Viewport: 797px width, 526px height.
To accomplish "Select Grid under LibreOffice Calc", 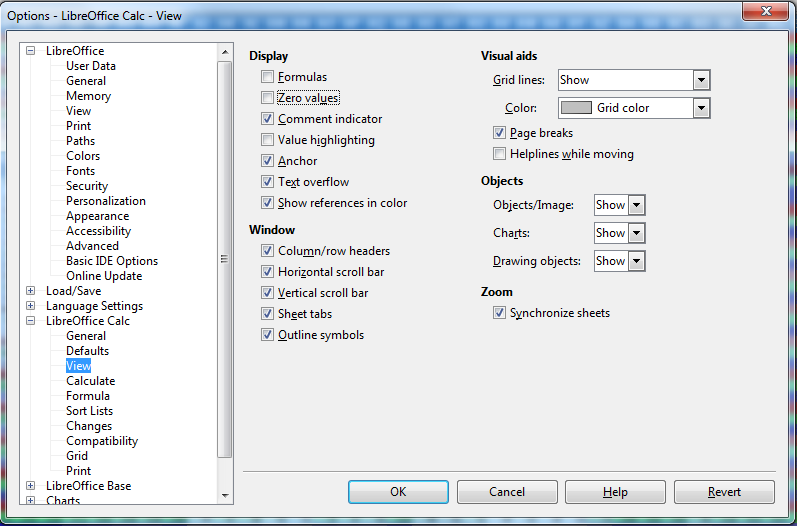I will point(77,456).
